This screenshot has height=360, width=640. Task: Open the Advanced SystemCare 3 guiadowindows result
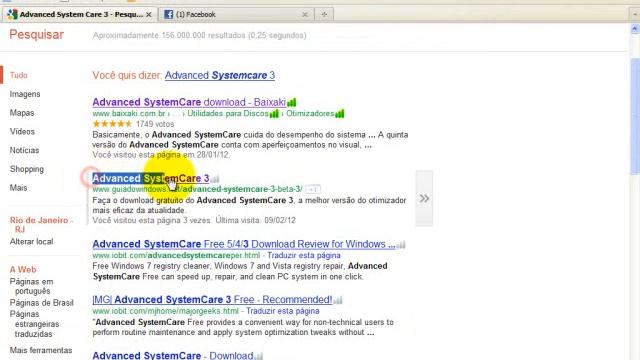click(151, 178)
